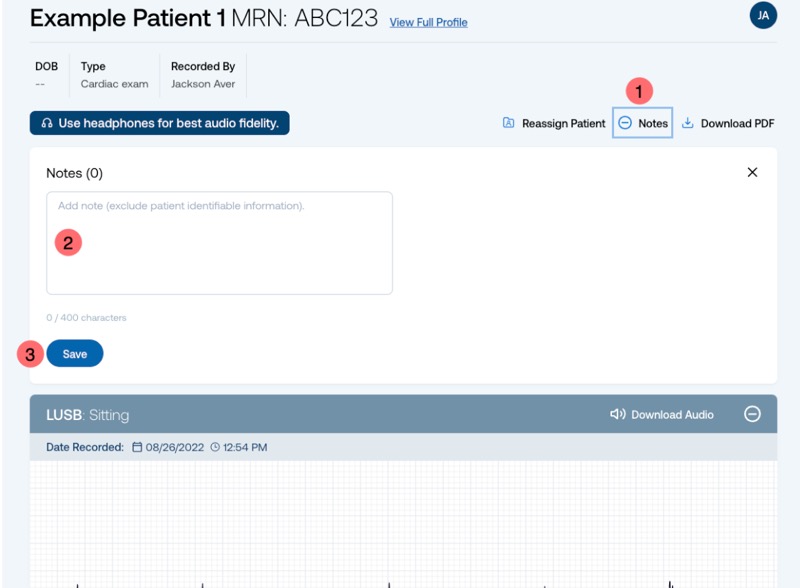Click the calendar icon beside recorded date
The width and height of the screenshot is (800, 588).
click(x=137, y=447)
